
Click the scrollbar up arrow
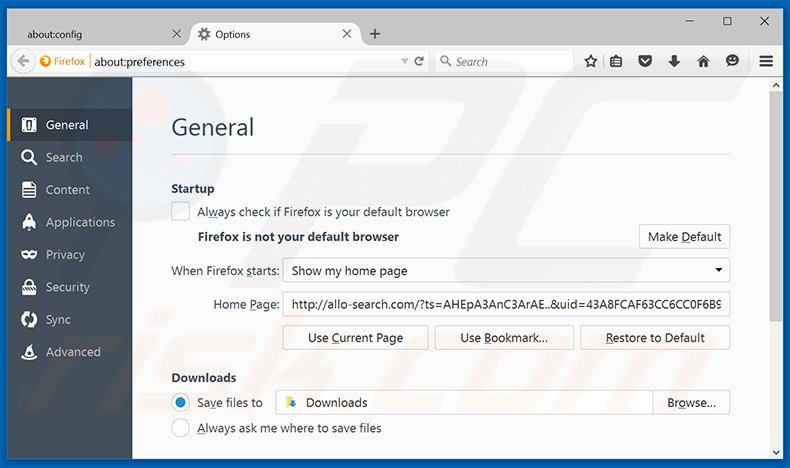776,86
